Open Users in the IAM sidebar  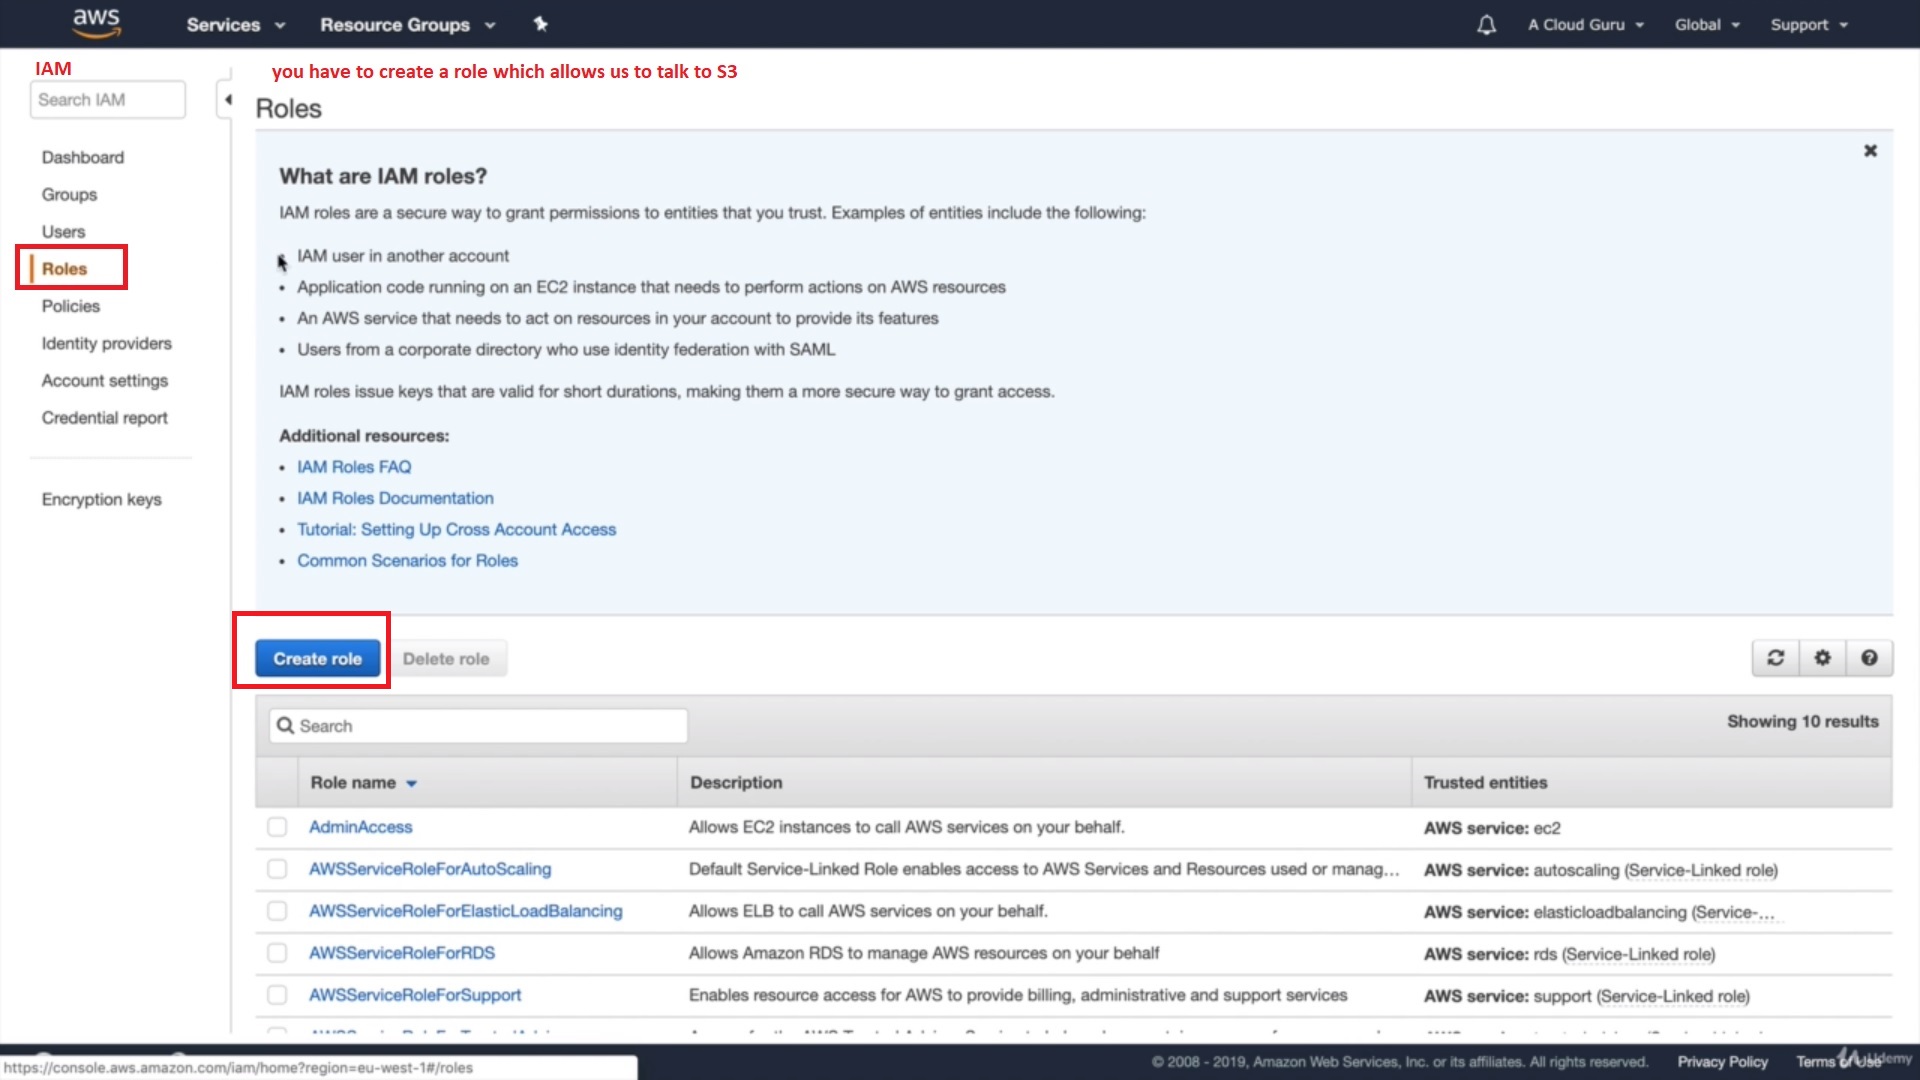tap(63, 232)
